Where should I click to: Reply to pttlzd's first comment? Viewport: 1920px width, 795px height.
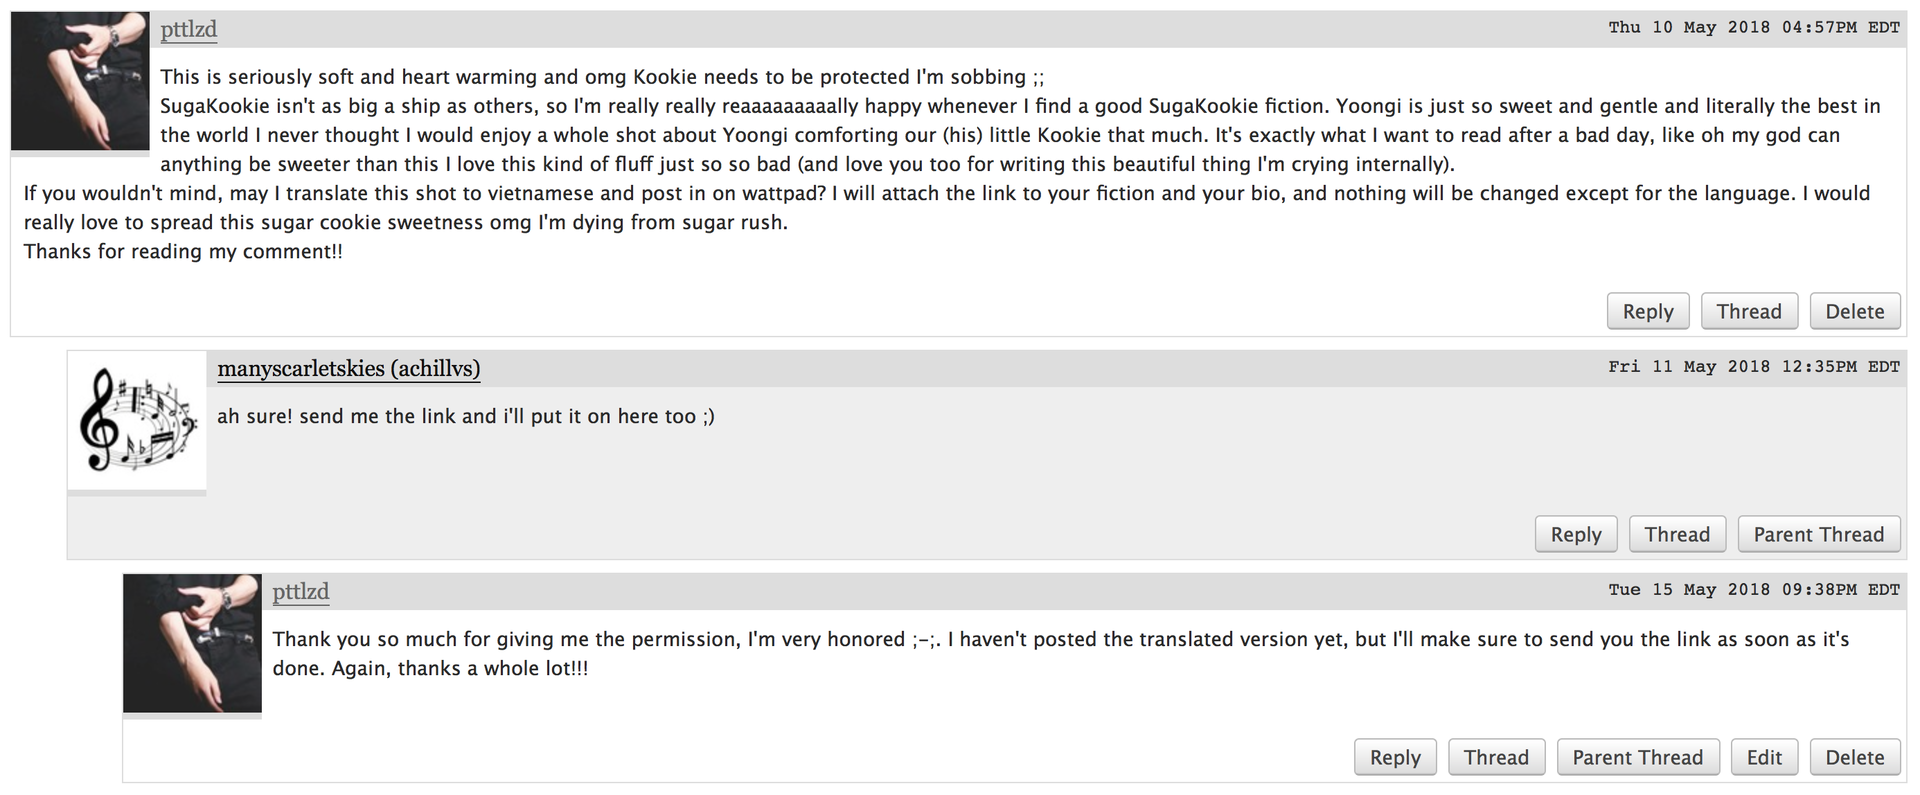pos(1647,312)
